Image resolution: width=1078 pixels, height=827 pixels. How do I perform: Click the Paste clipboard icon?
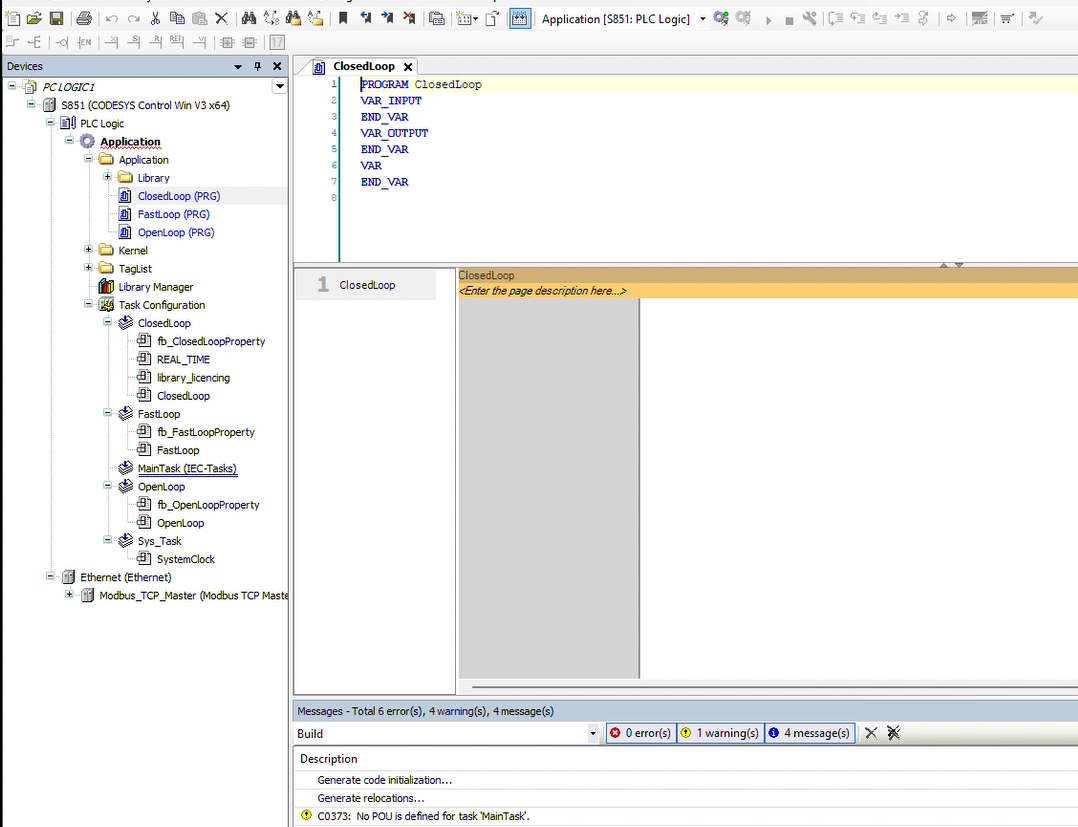(199, 19)
